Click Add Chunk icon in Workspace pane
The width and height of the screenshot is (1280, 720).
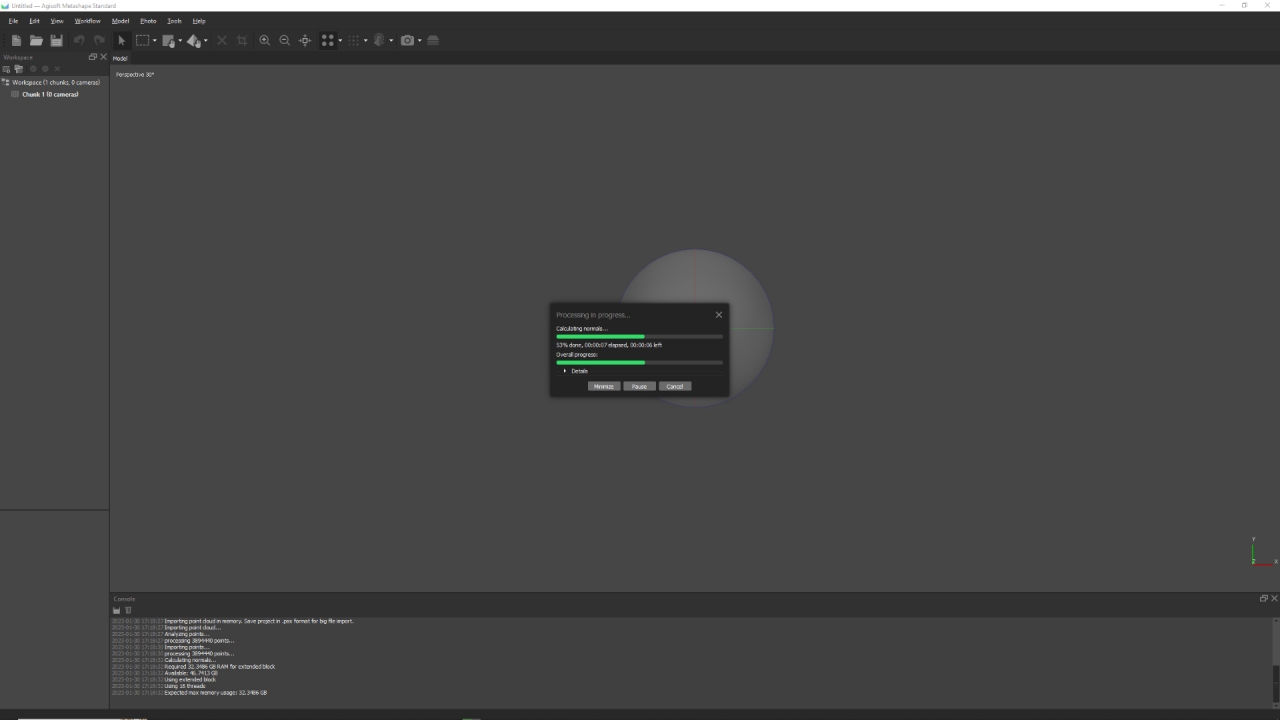coord(7,69)
